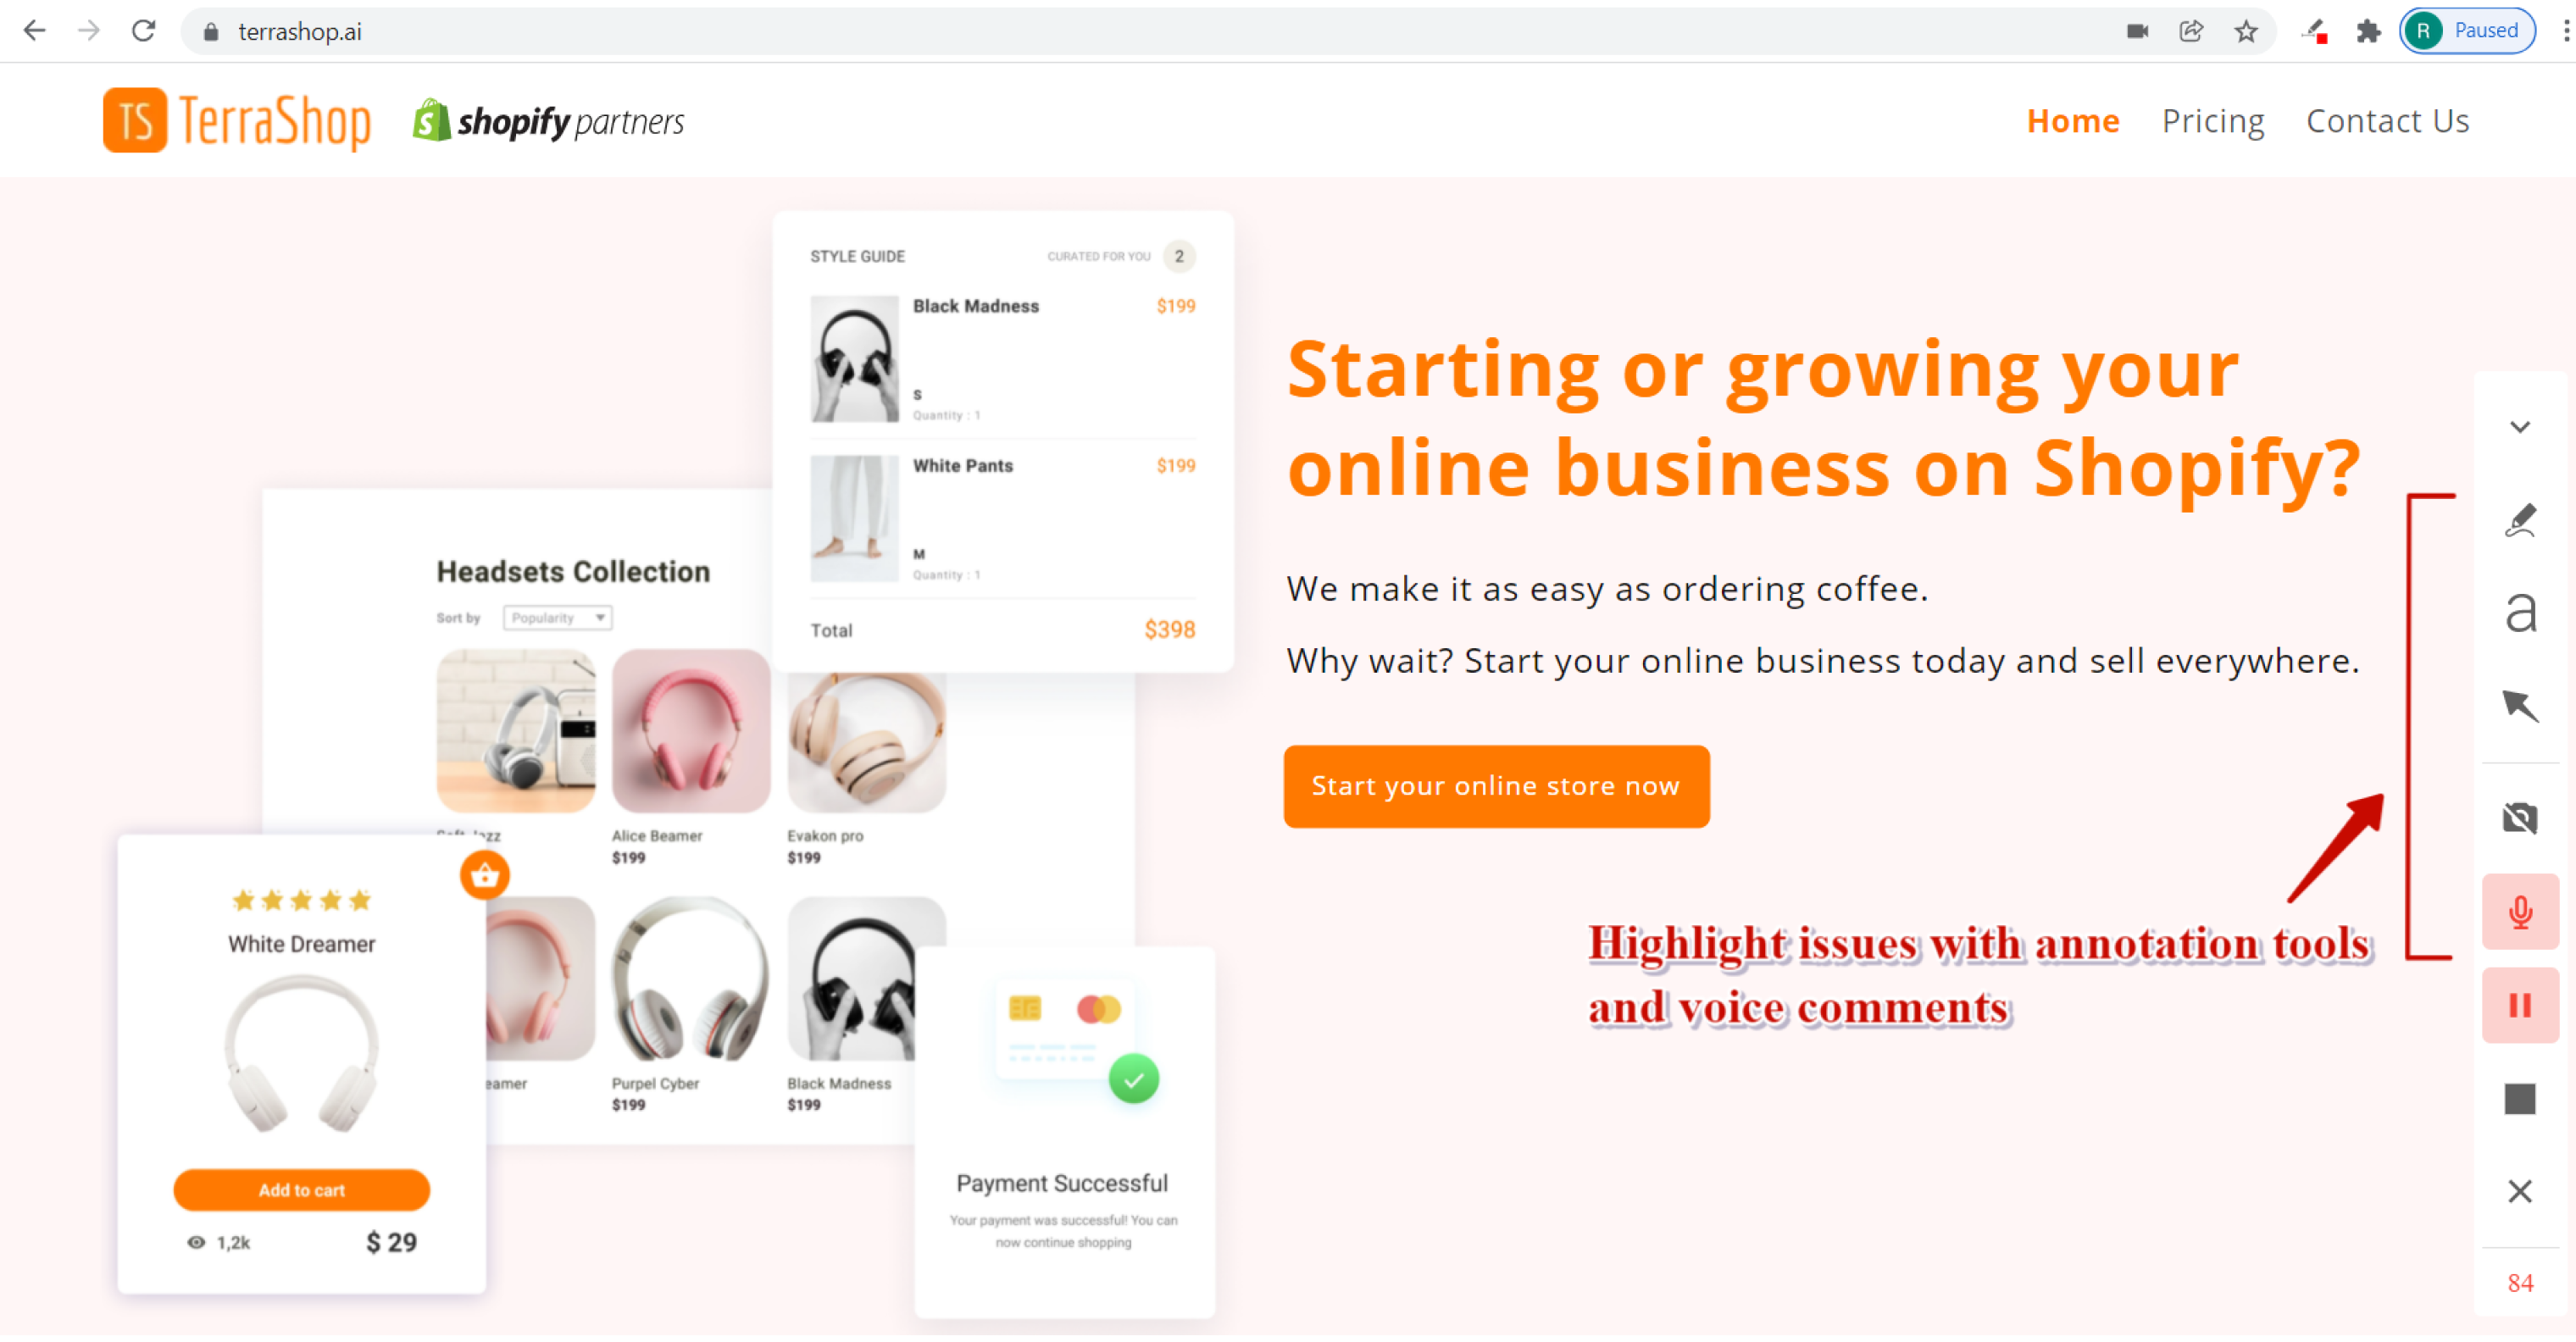Click the Pricing navigation menu item
2576x1342 pixels.
point(2213,121)
